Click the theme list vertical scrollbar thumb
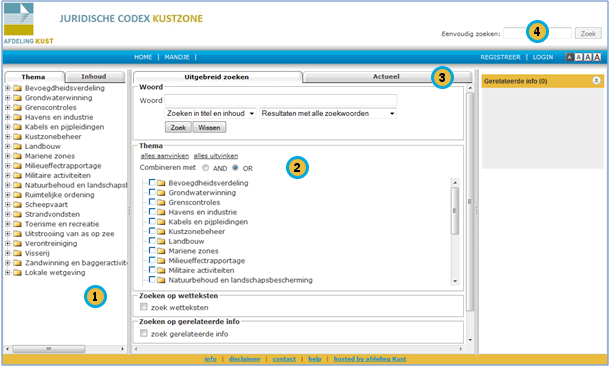This screenshot has height=366, width=609. (x=455, y=211)
